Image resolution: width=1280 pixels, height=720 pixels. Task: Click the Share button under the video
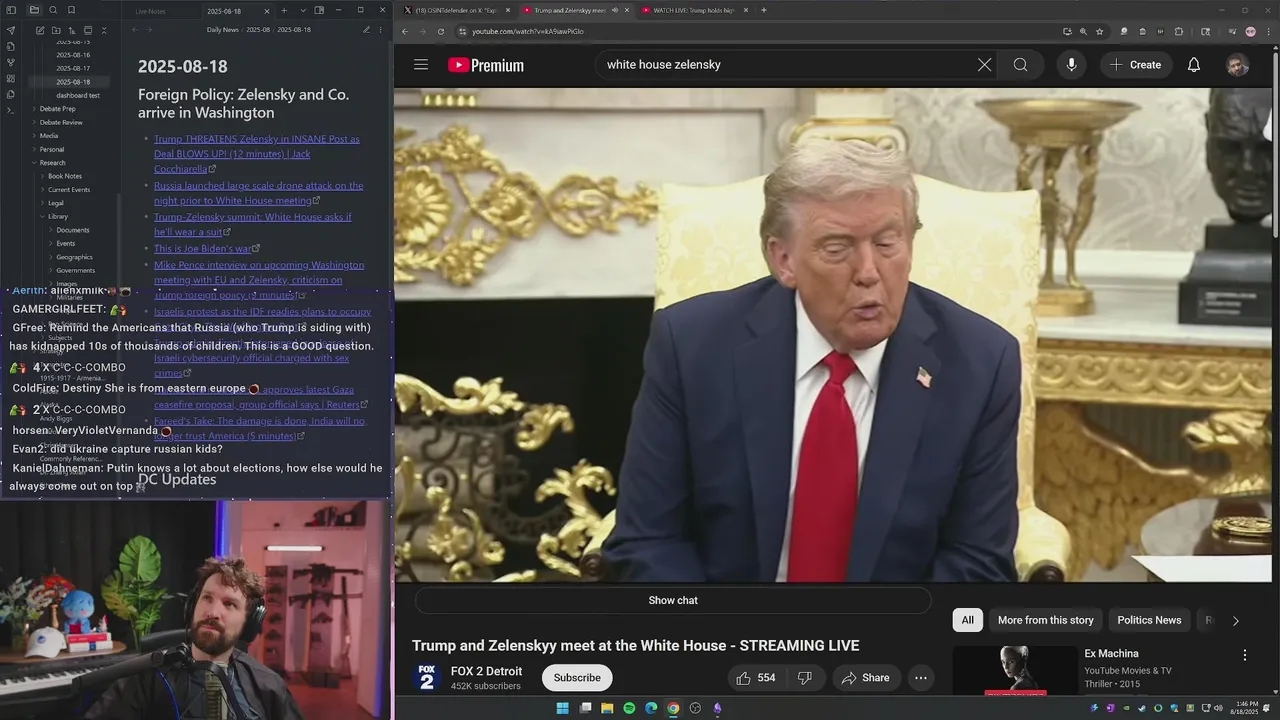865,678
